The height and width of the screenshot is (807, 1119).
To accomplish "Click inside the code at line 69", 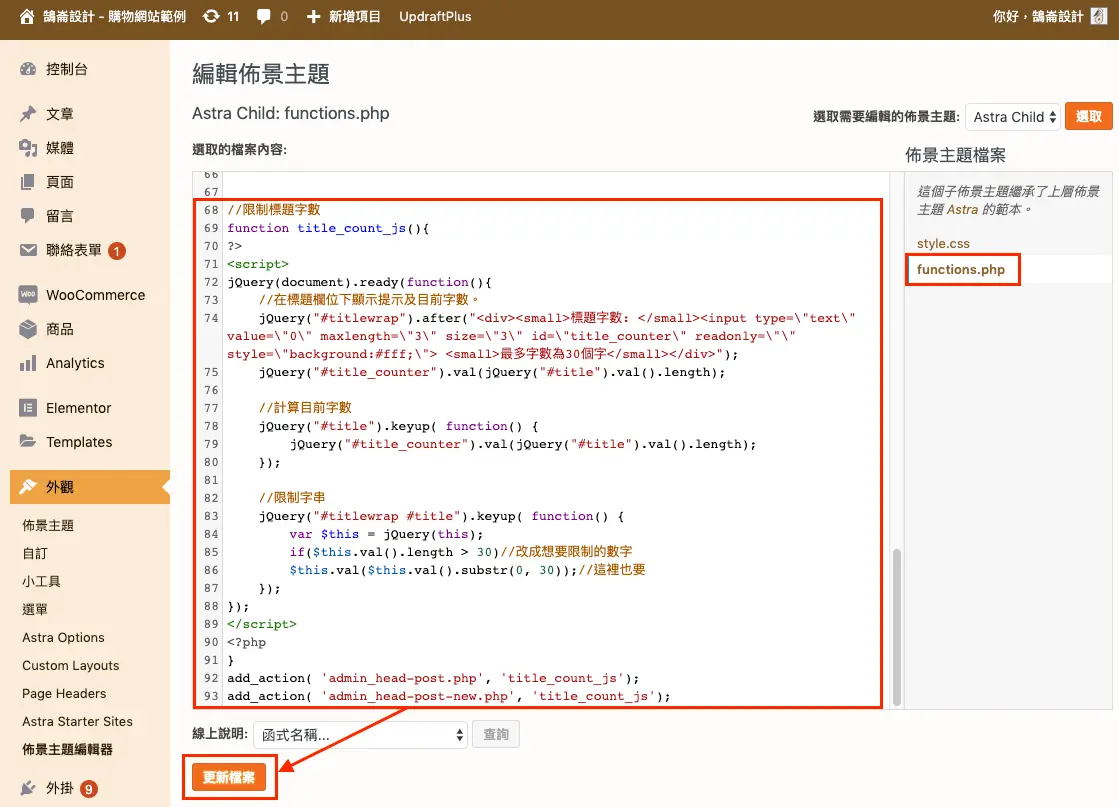I will pos(328,228).
